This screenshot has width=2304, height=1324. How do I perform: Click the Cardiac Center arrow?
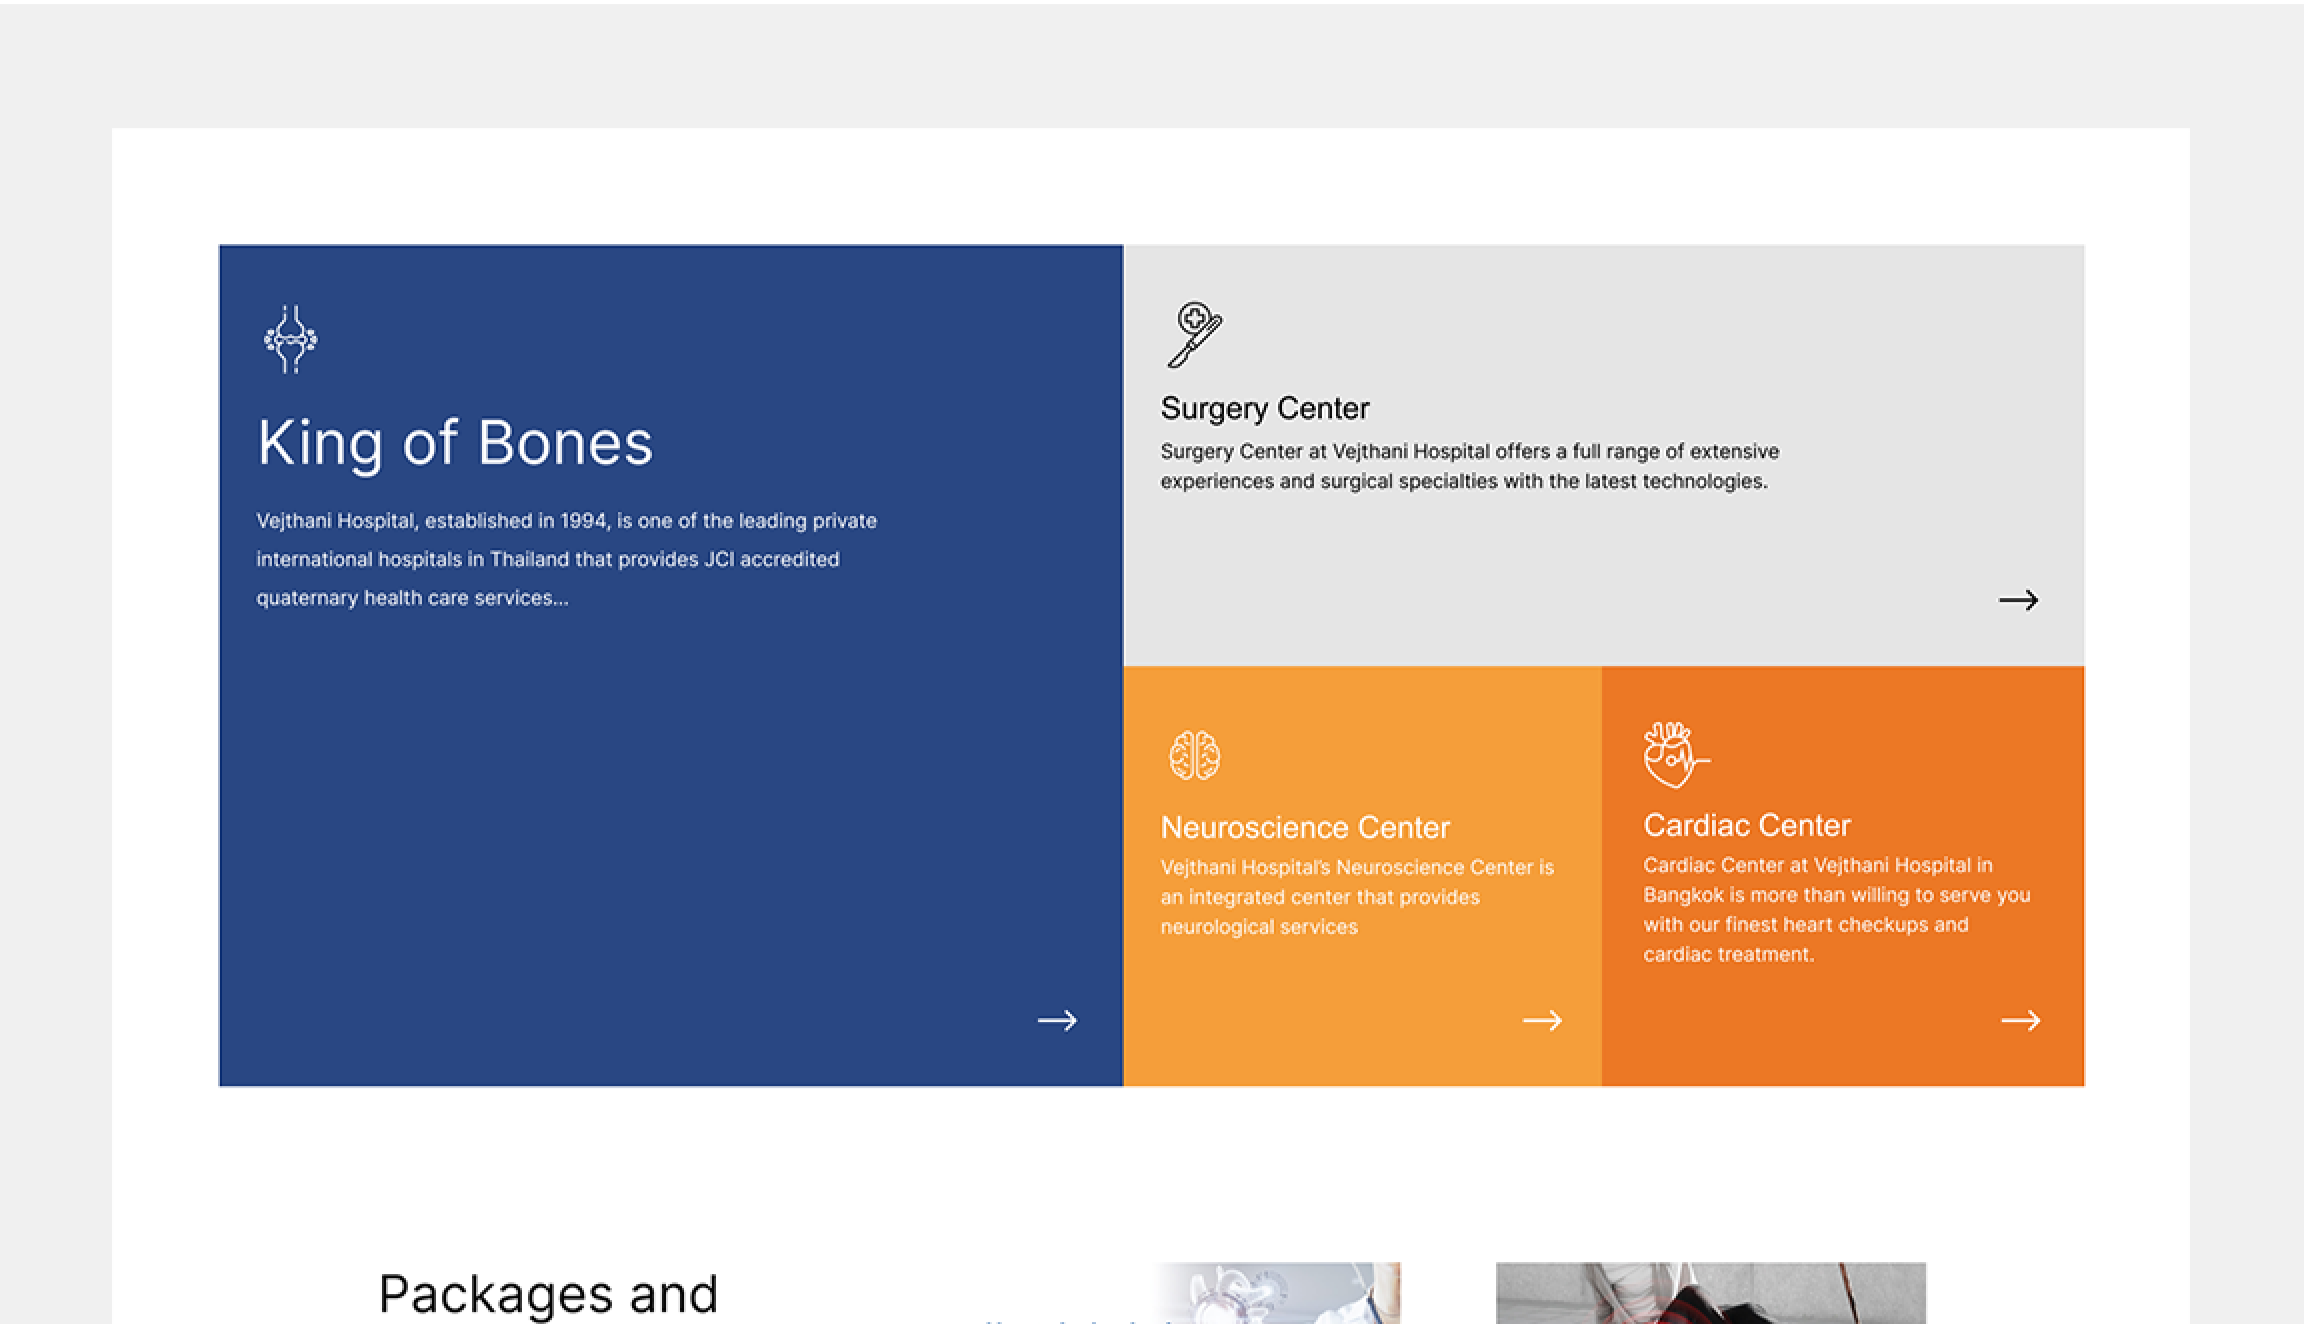click(2020, 1020)
